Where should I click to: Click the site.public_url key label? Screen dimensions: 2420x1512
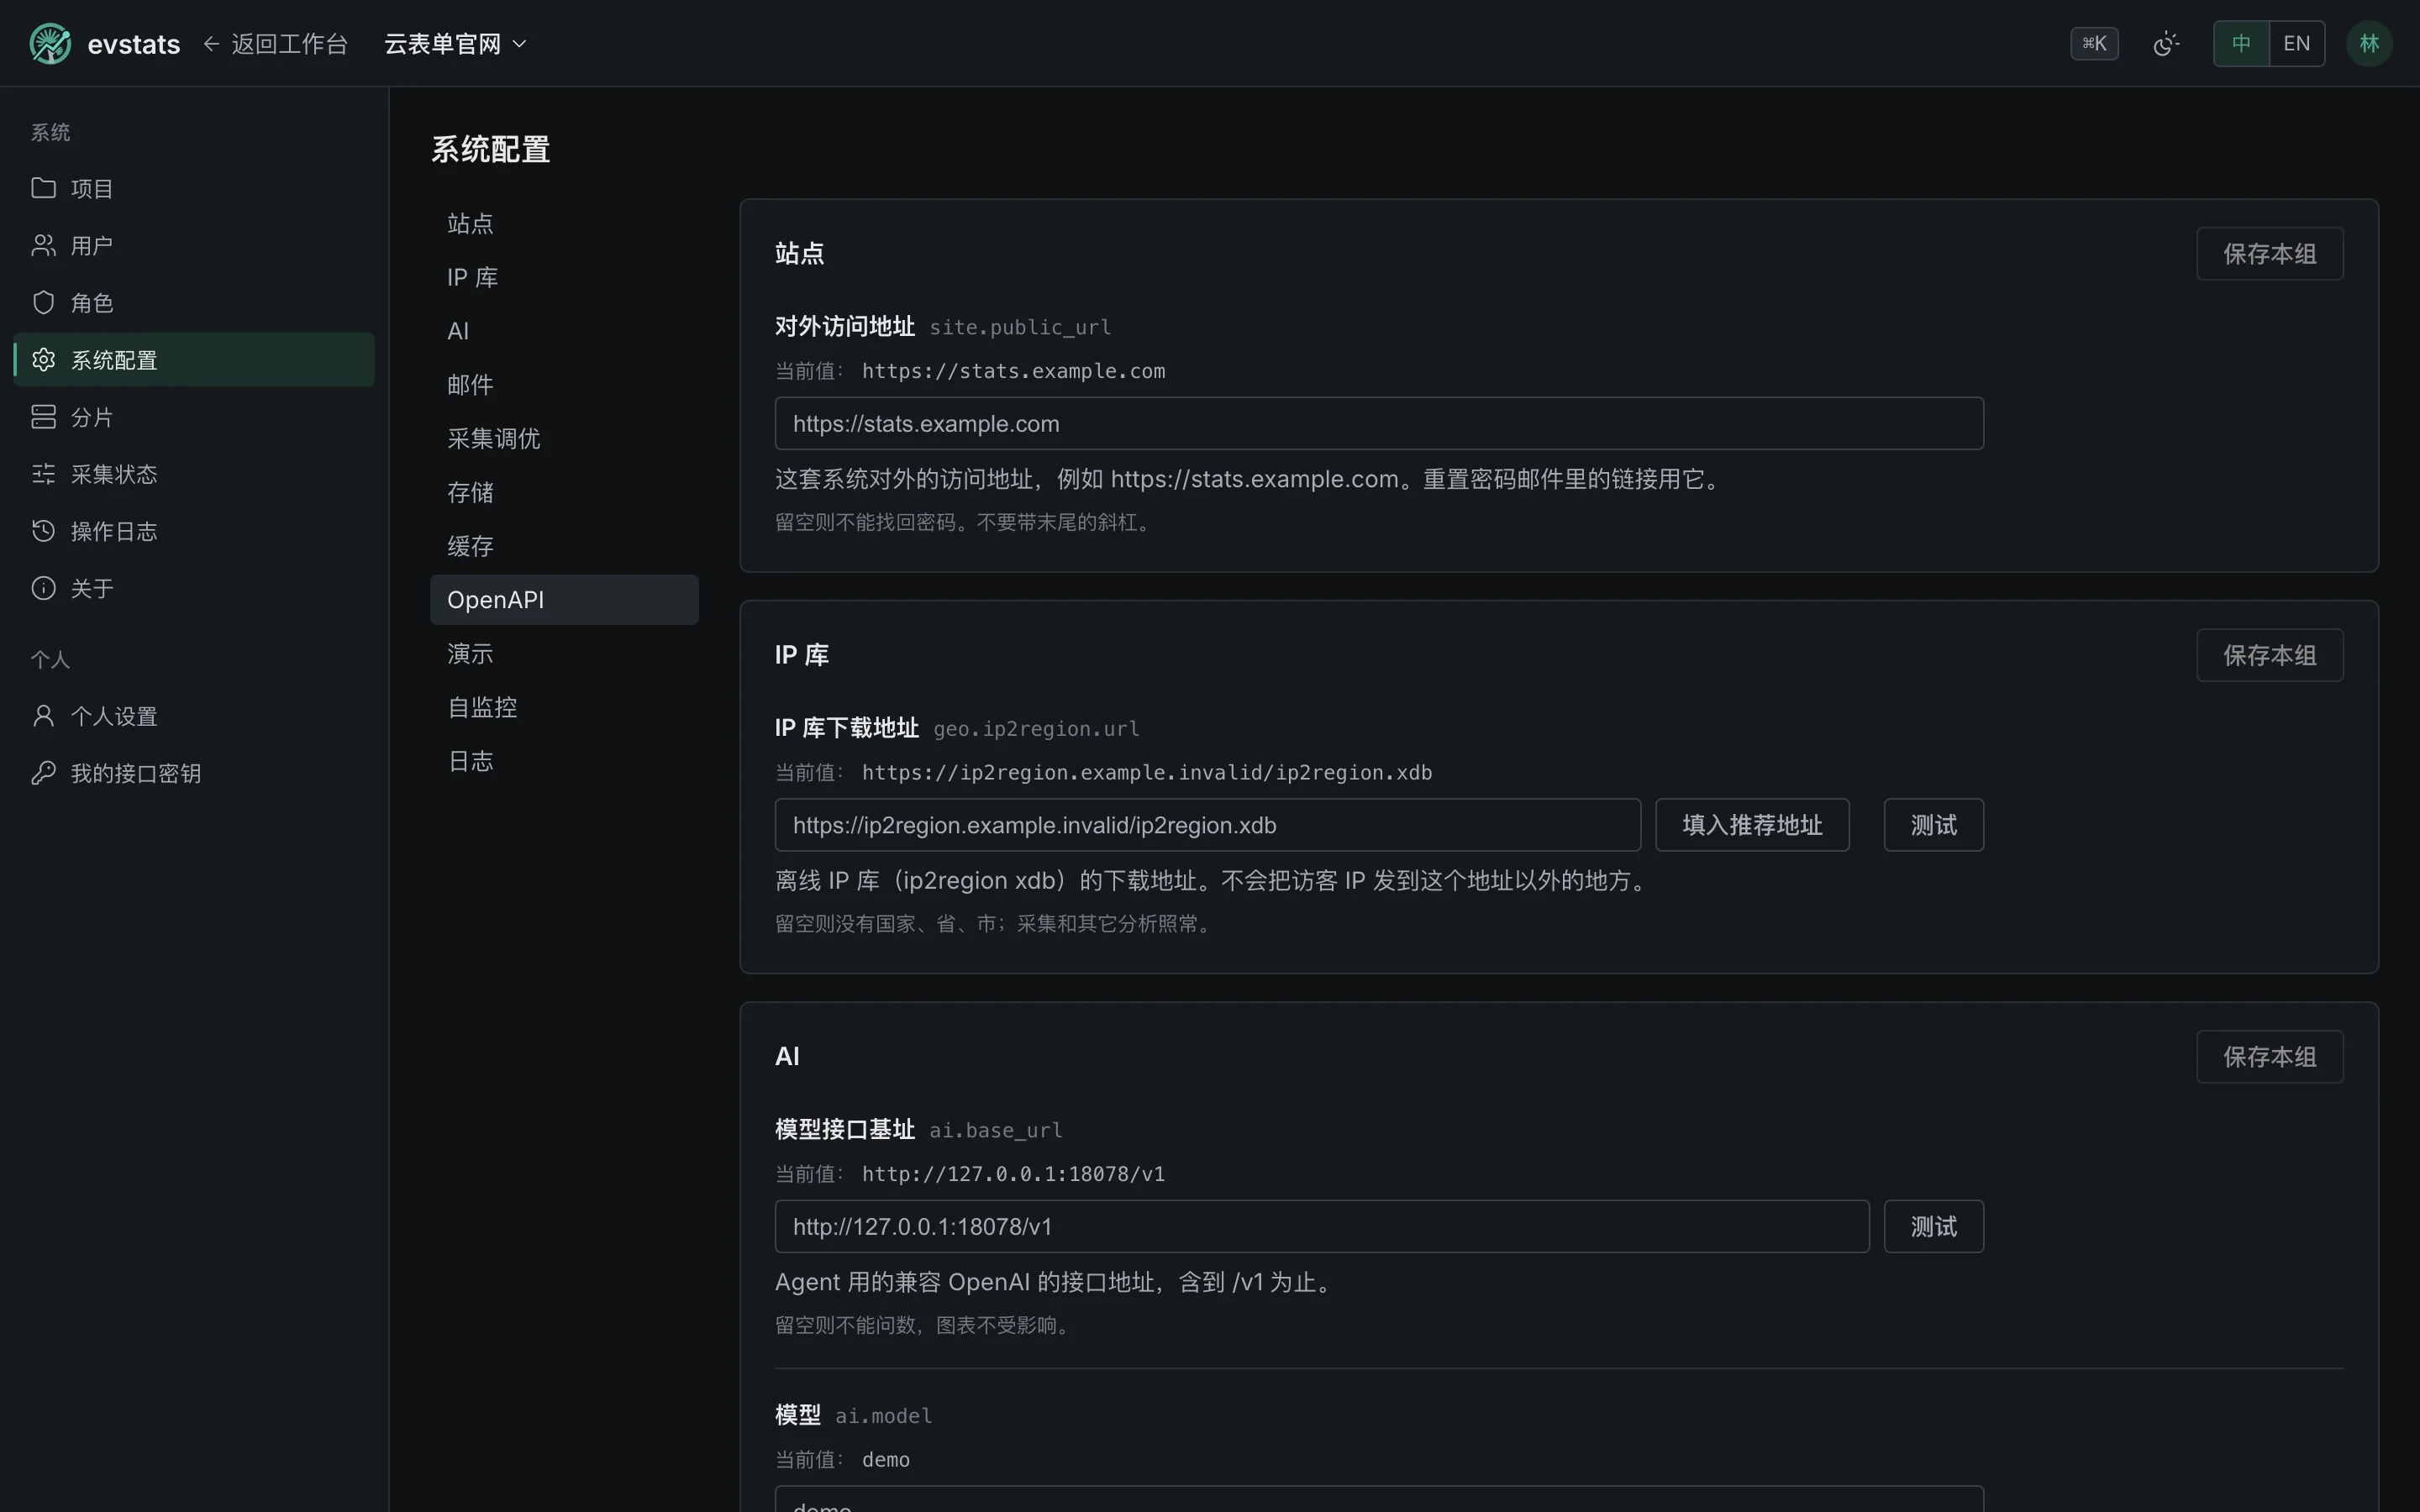tap(1020, 327)
